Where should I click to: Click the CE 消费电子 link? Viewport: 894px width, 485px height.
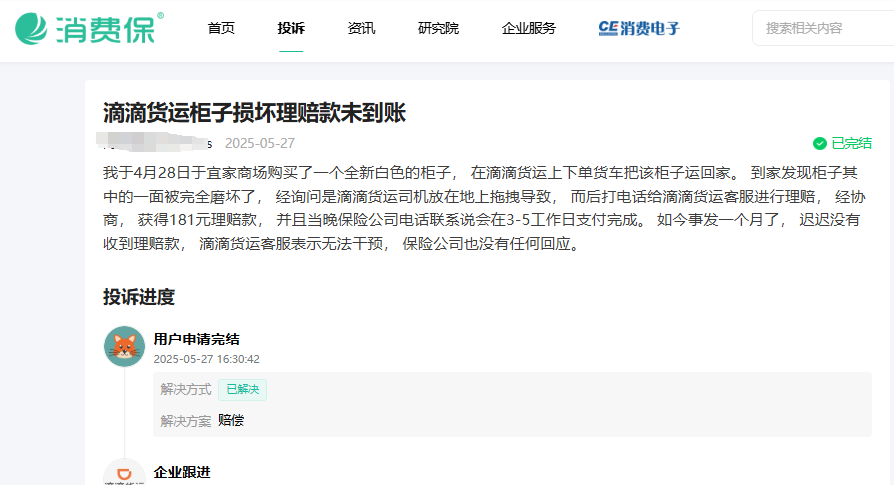click(639, 28)
